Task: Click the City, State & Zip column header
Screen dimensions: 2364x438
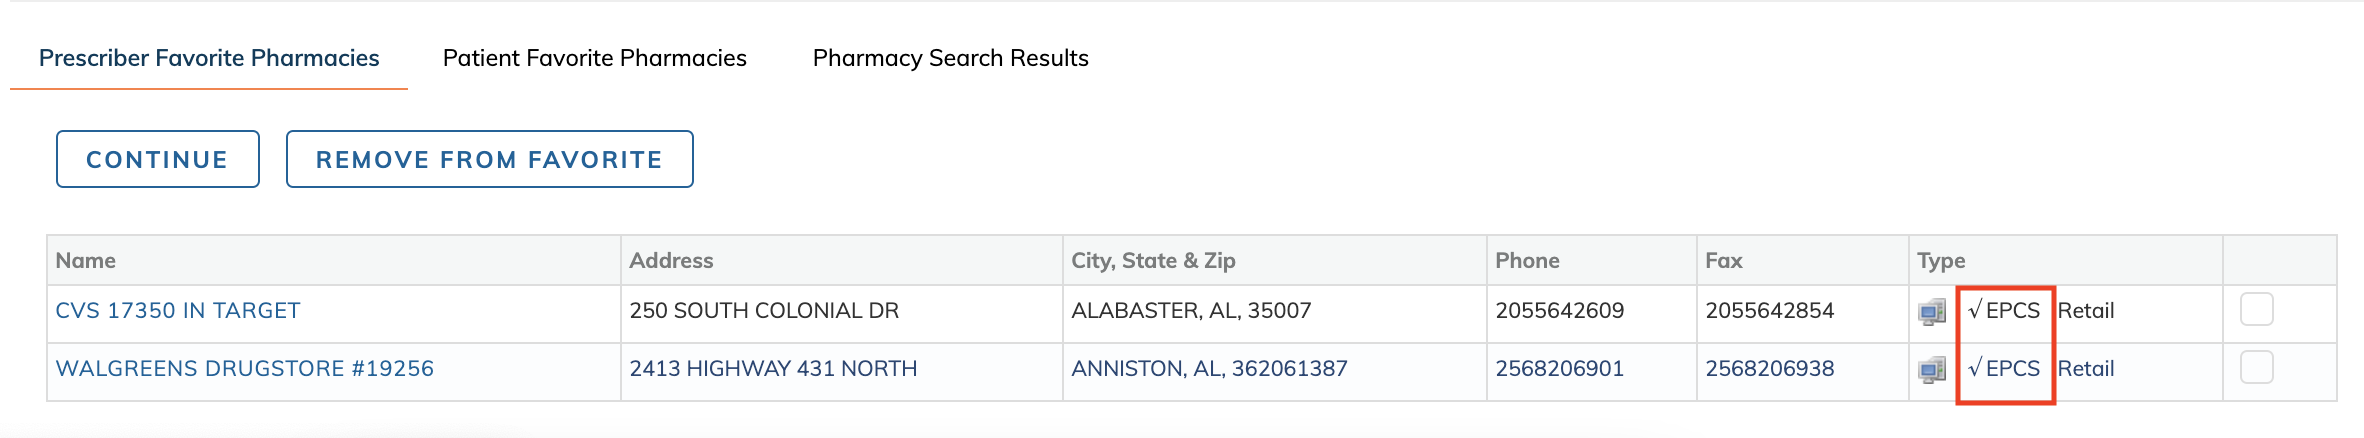Action: point(1153,261)
